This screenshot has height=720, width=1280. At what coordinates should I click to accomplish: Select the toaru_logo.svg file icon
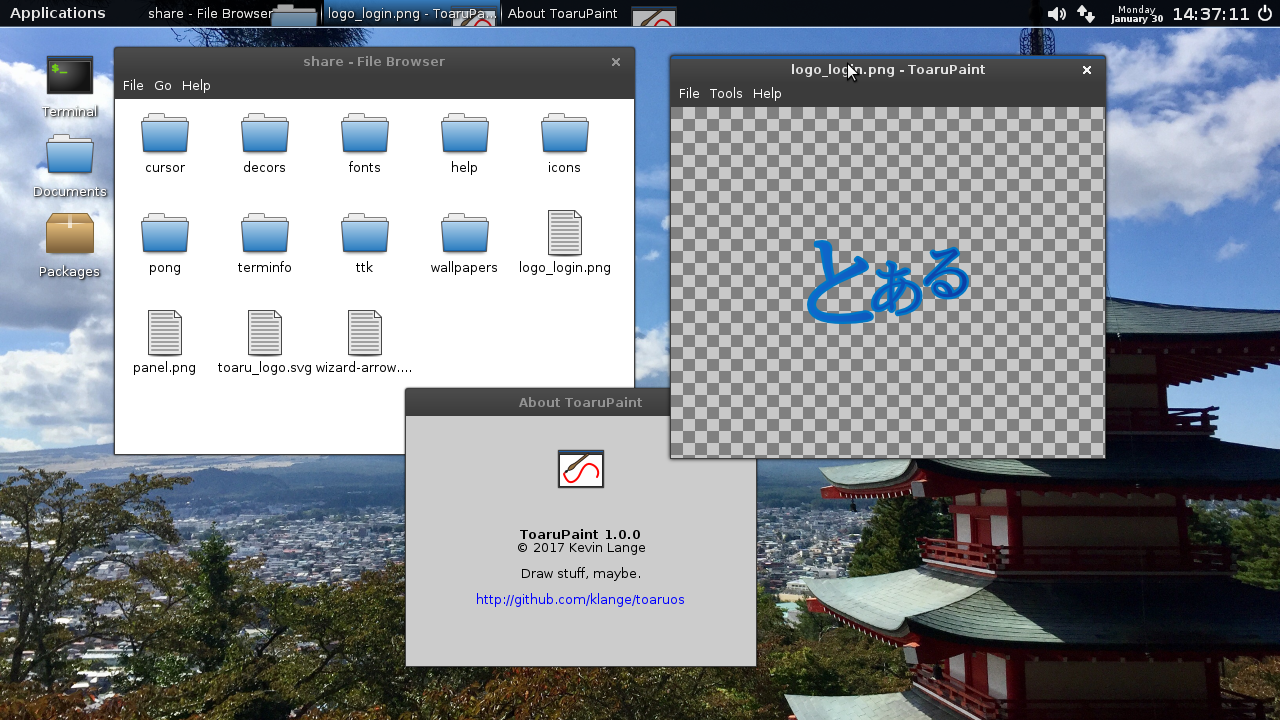click(x=265, y=334)
